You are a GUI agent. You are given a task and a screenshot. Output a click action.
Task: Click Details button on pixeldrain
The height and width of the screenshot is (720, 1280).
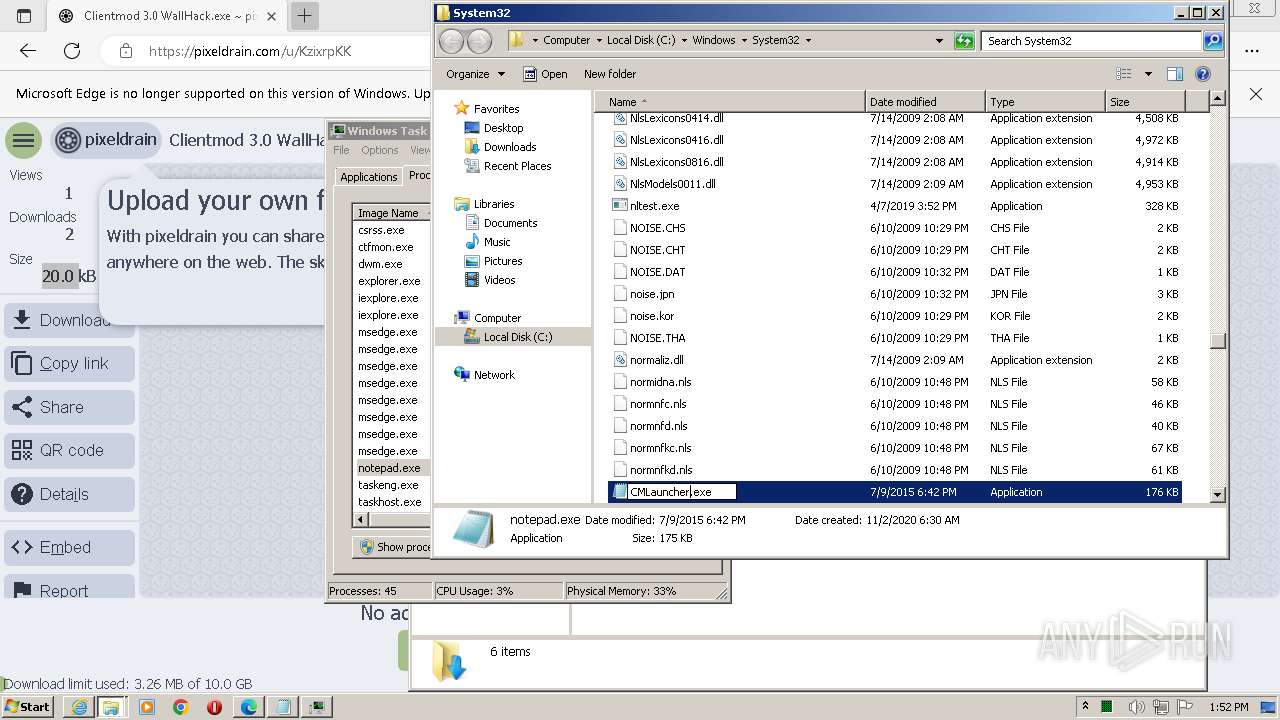(70, 495)
